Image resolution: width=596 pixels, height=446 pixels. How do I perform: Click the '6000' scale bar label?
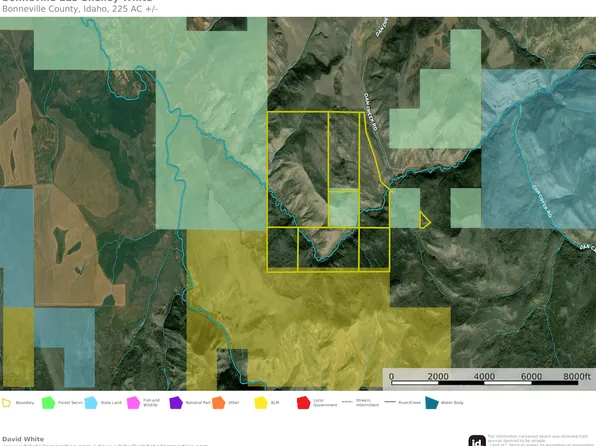[531, 376]
